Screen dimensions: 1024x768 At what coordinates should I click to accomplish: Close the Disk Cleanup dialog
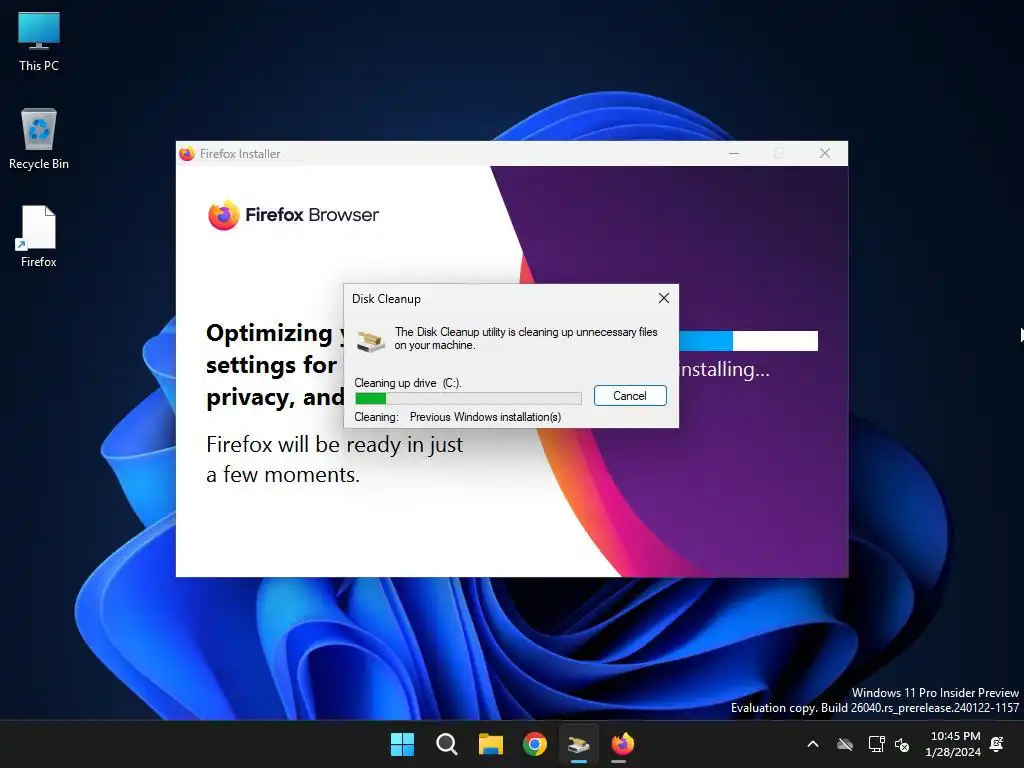[x=664, y=298]
